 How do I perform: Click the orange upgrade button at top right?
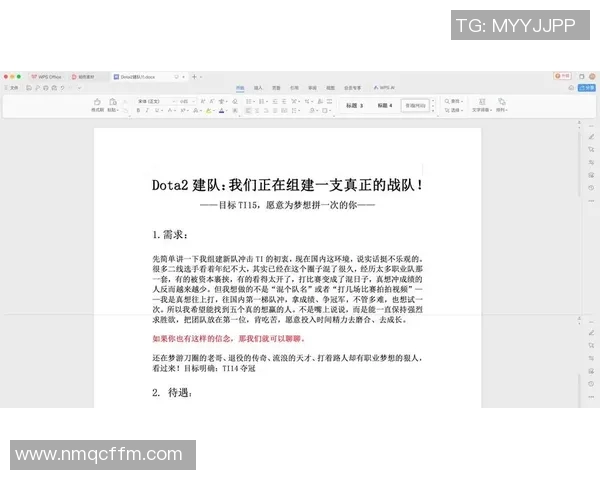(x=562, y=76)
